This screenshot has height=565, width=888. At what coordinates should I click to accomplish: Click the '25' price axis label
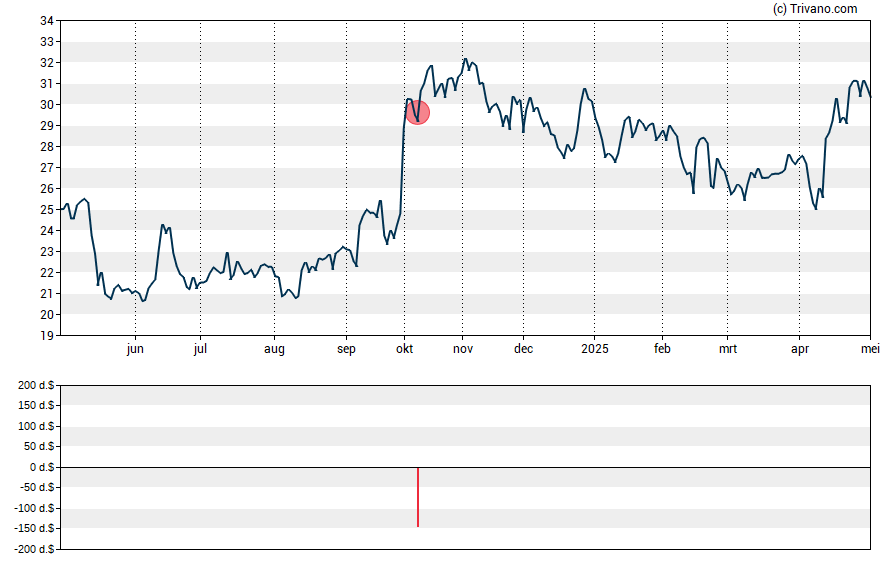point(46,210)
